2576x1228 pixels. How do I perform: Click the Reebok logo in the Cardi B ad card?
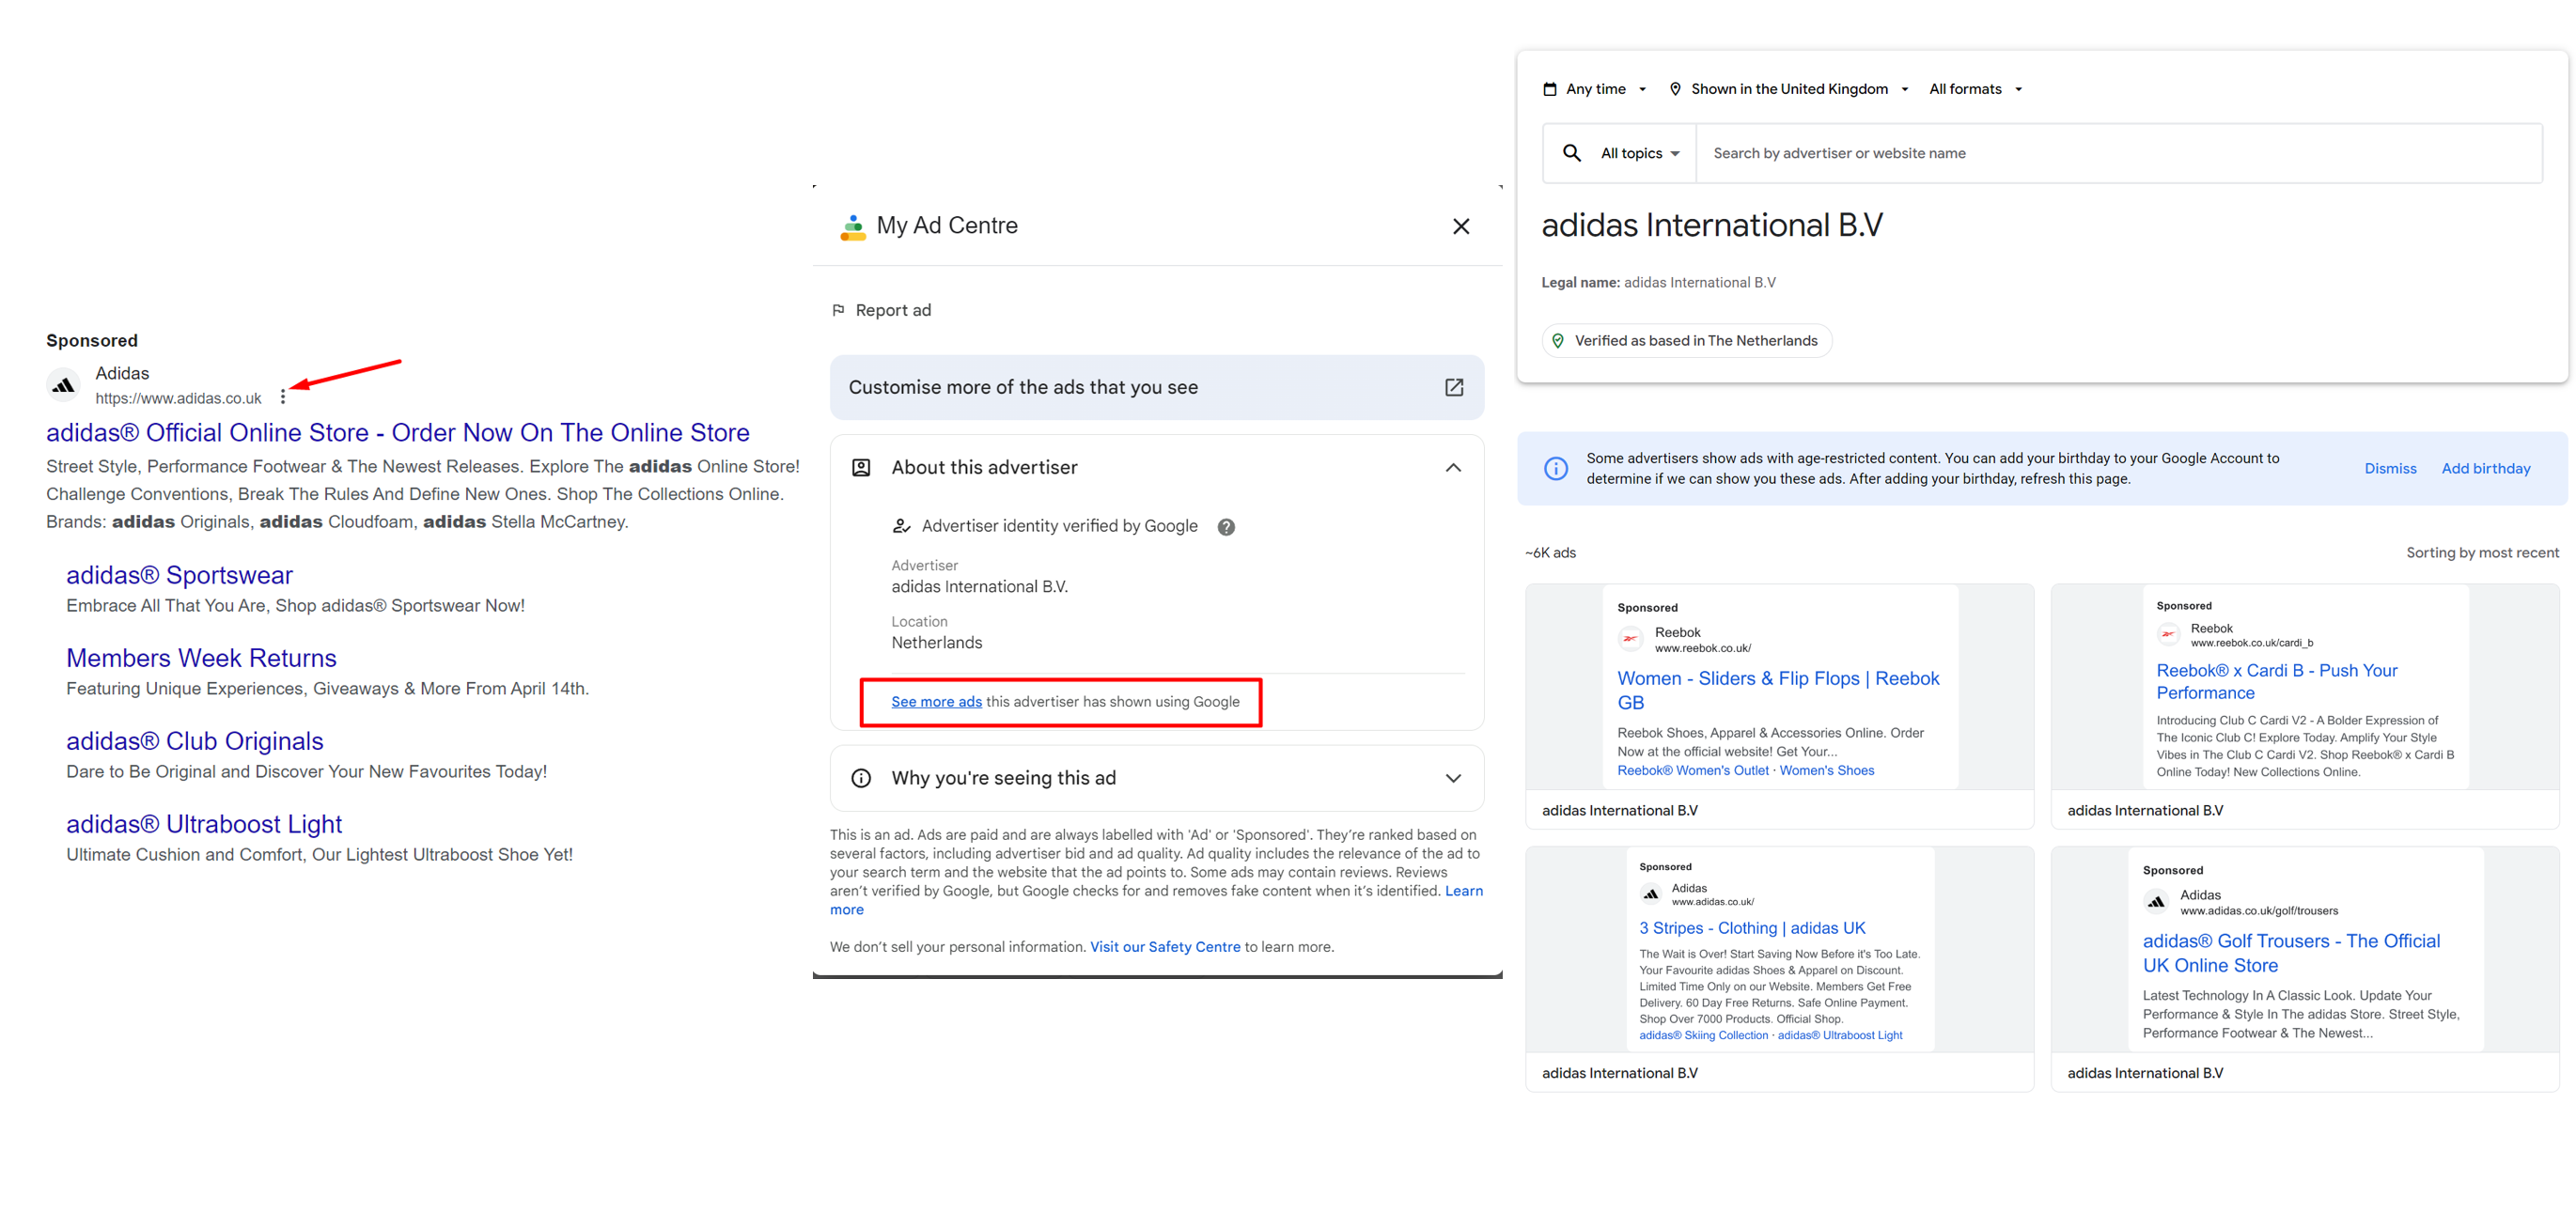(2168, 634)
